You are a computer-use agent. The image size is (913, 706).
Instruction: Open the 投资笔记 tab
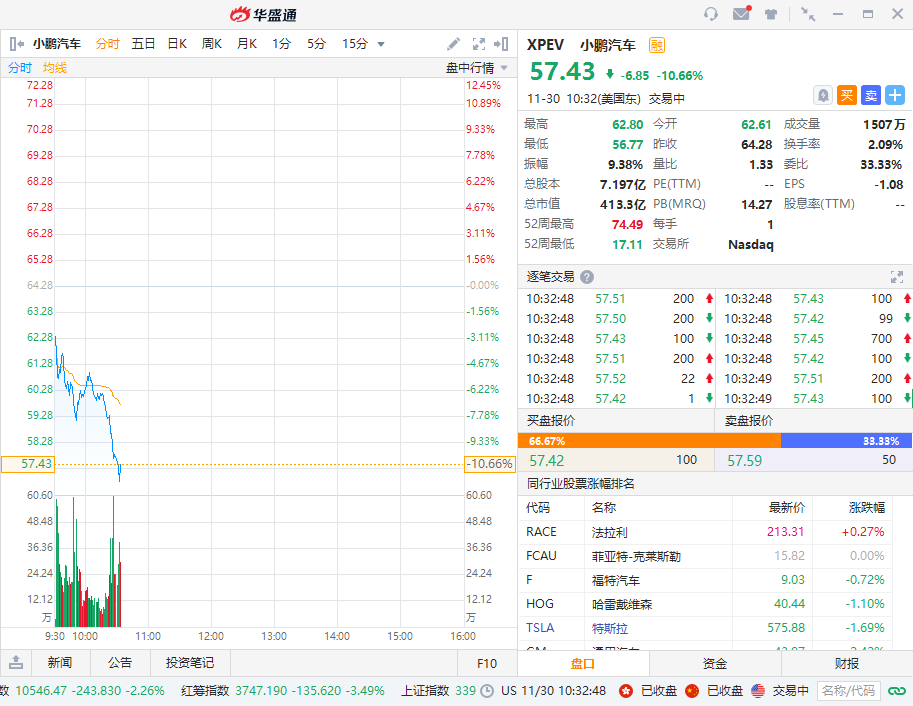pos(190,662)
